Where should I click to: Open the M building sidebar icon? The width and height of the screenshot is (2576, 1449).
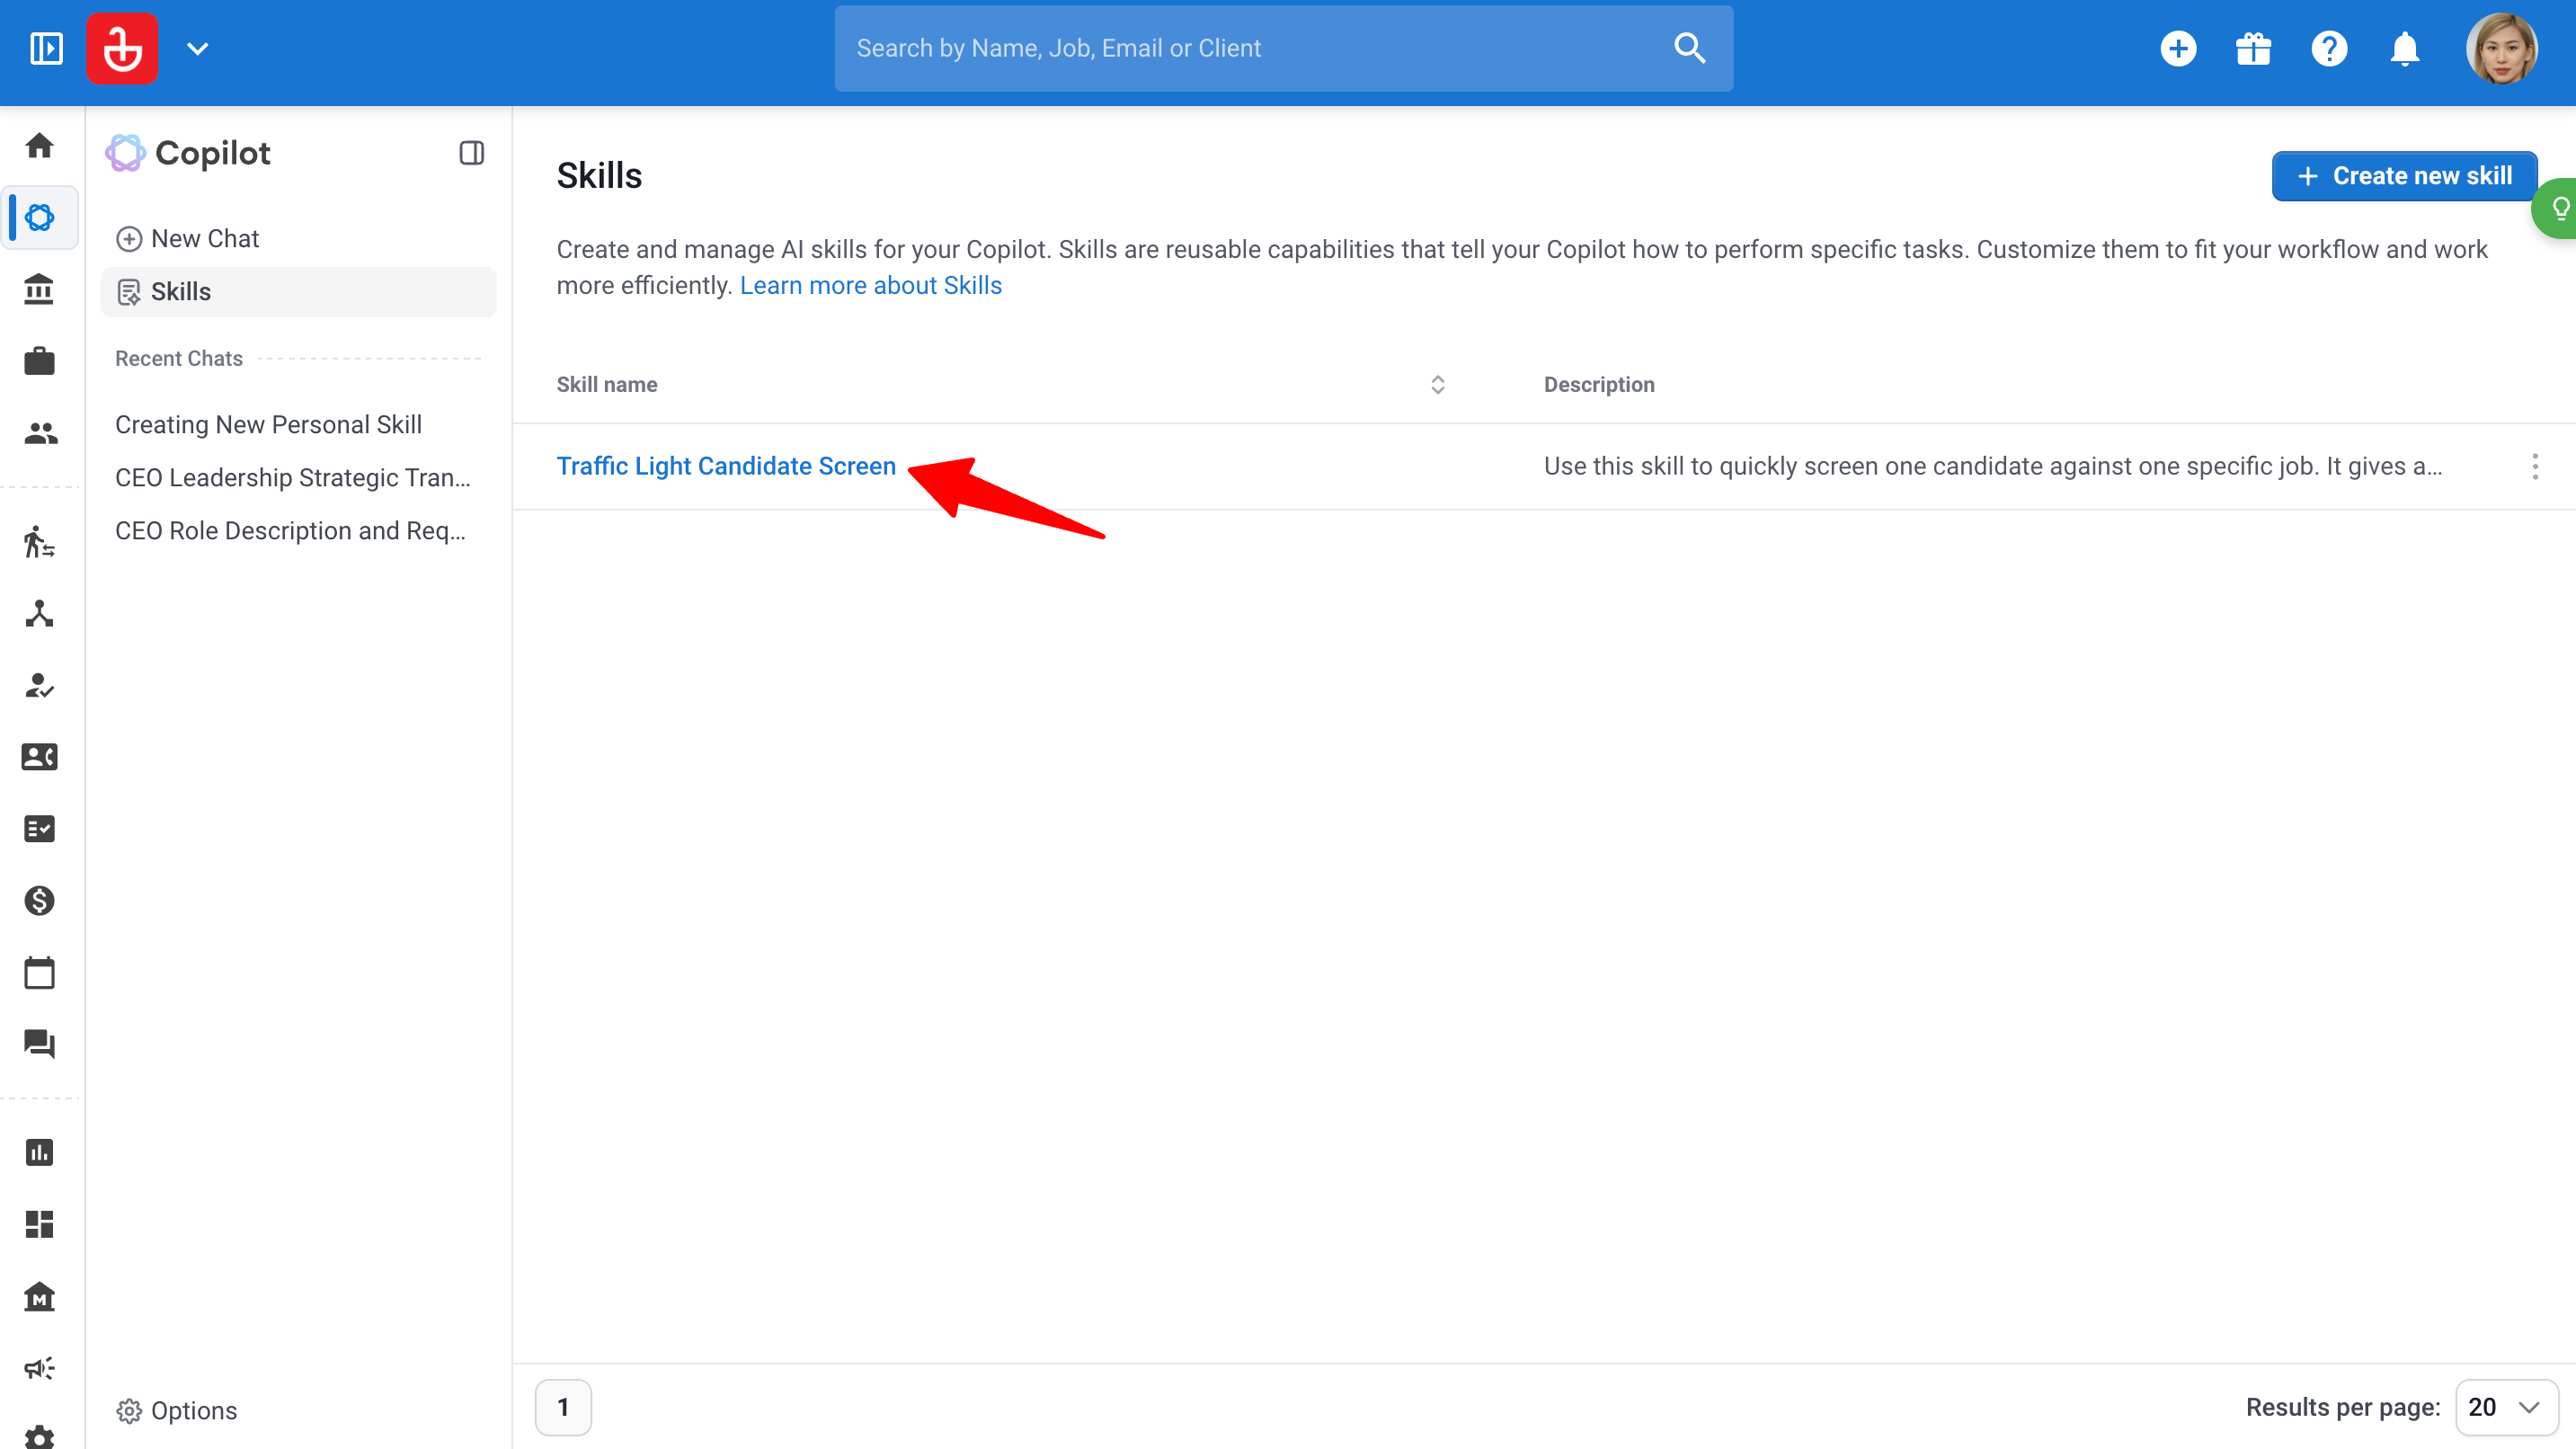(39, 1297)
